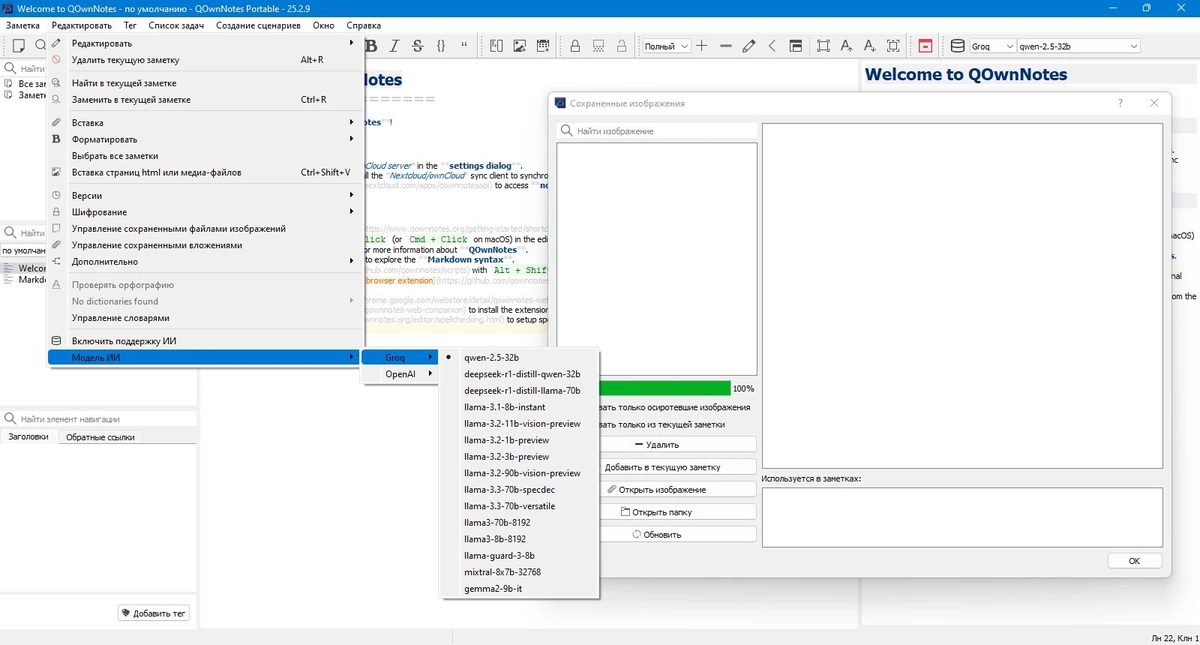1200x645 pixels.
Task: Choose Управление сохраненными файлами изображений
Action: (x=205, y=229)
